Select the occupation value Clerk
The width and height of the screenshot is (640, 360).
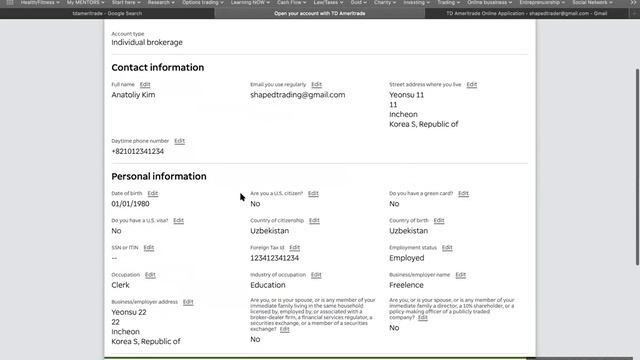120,285
